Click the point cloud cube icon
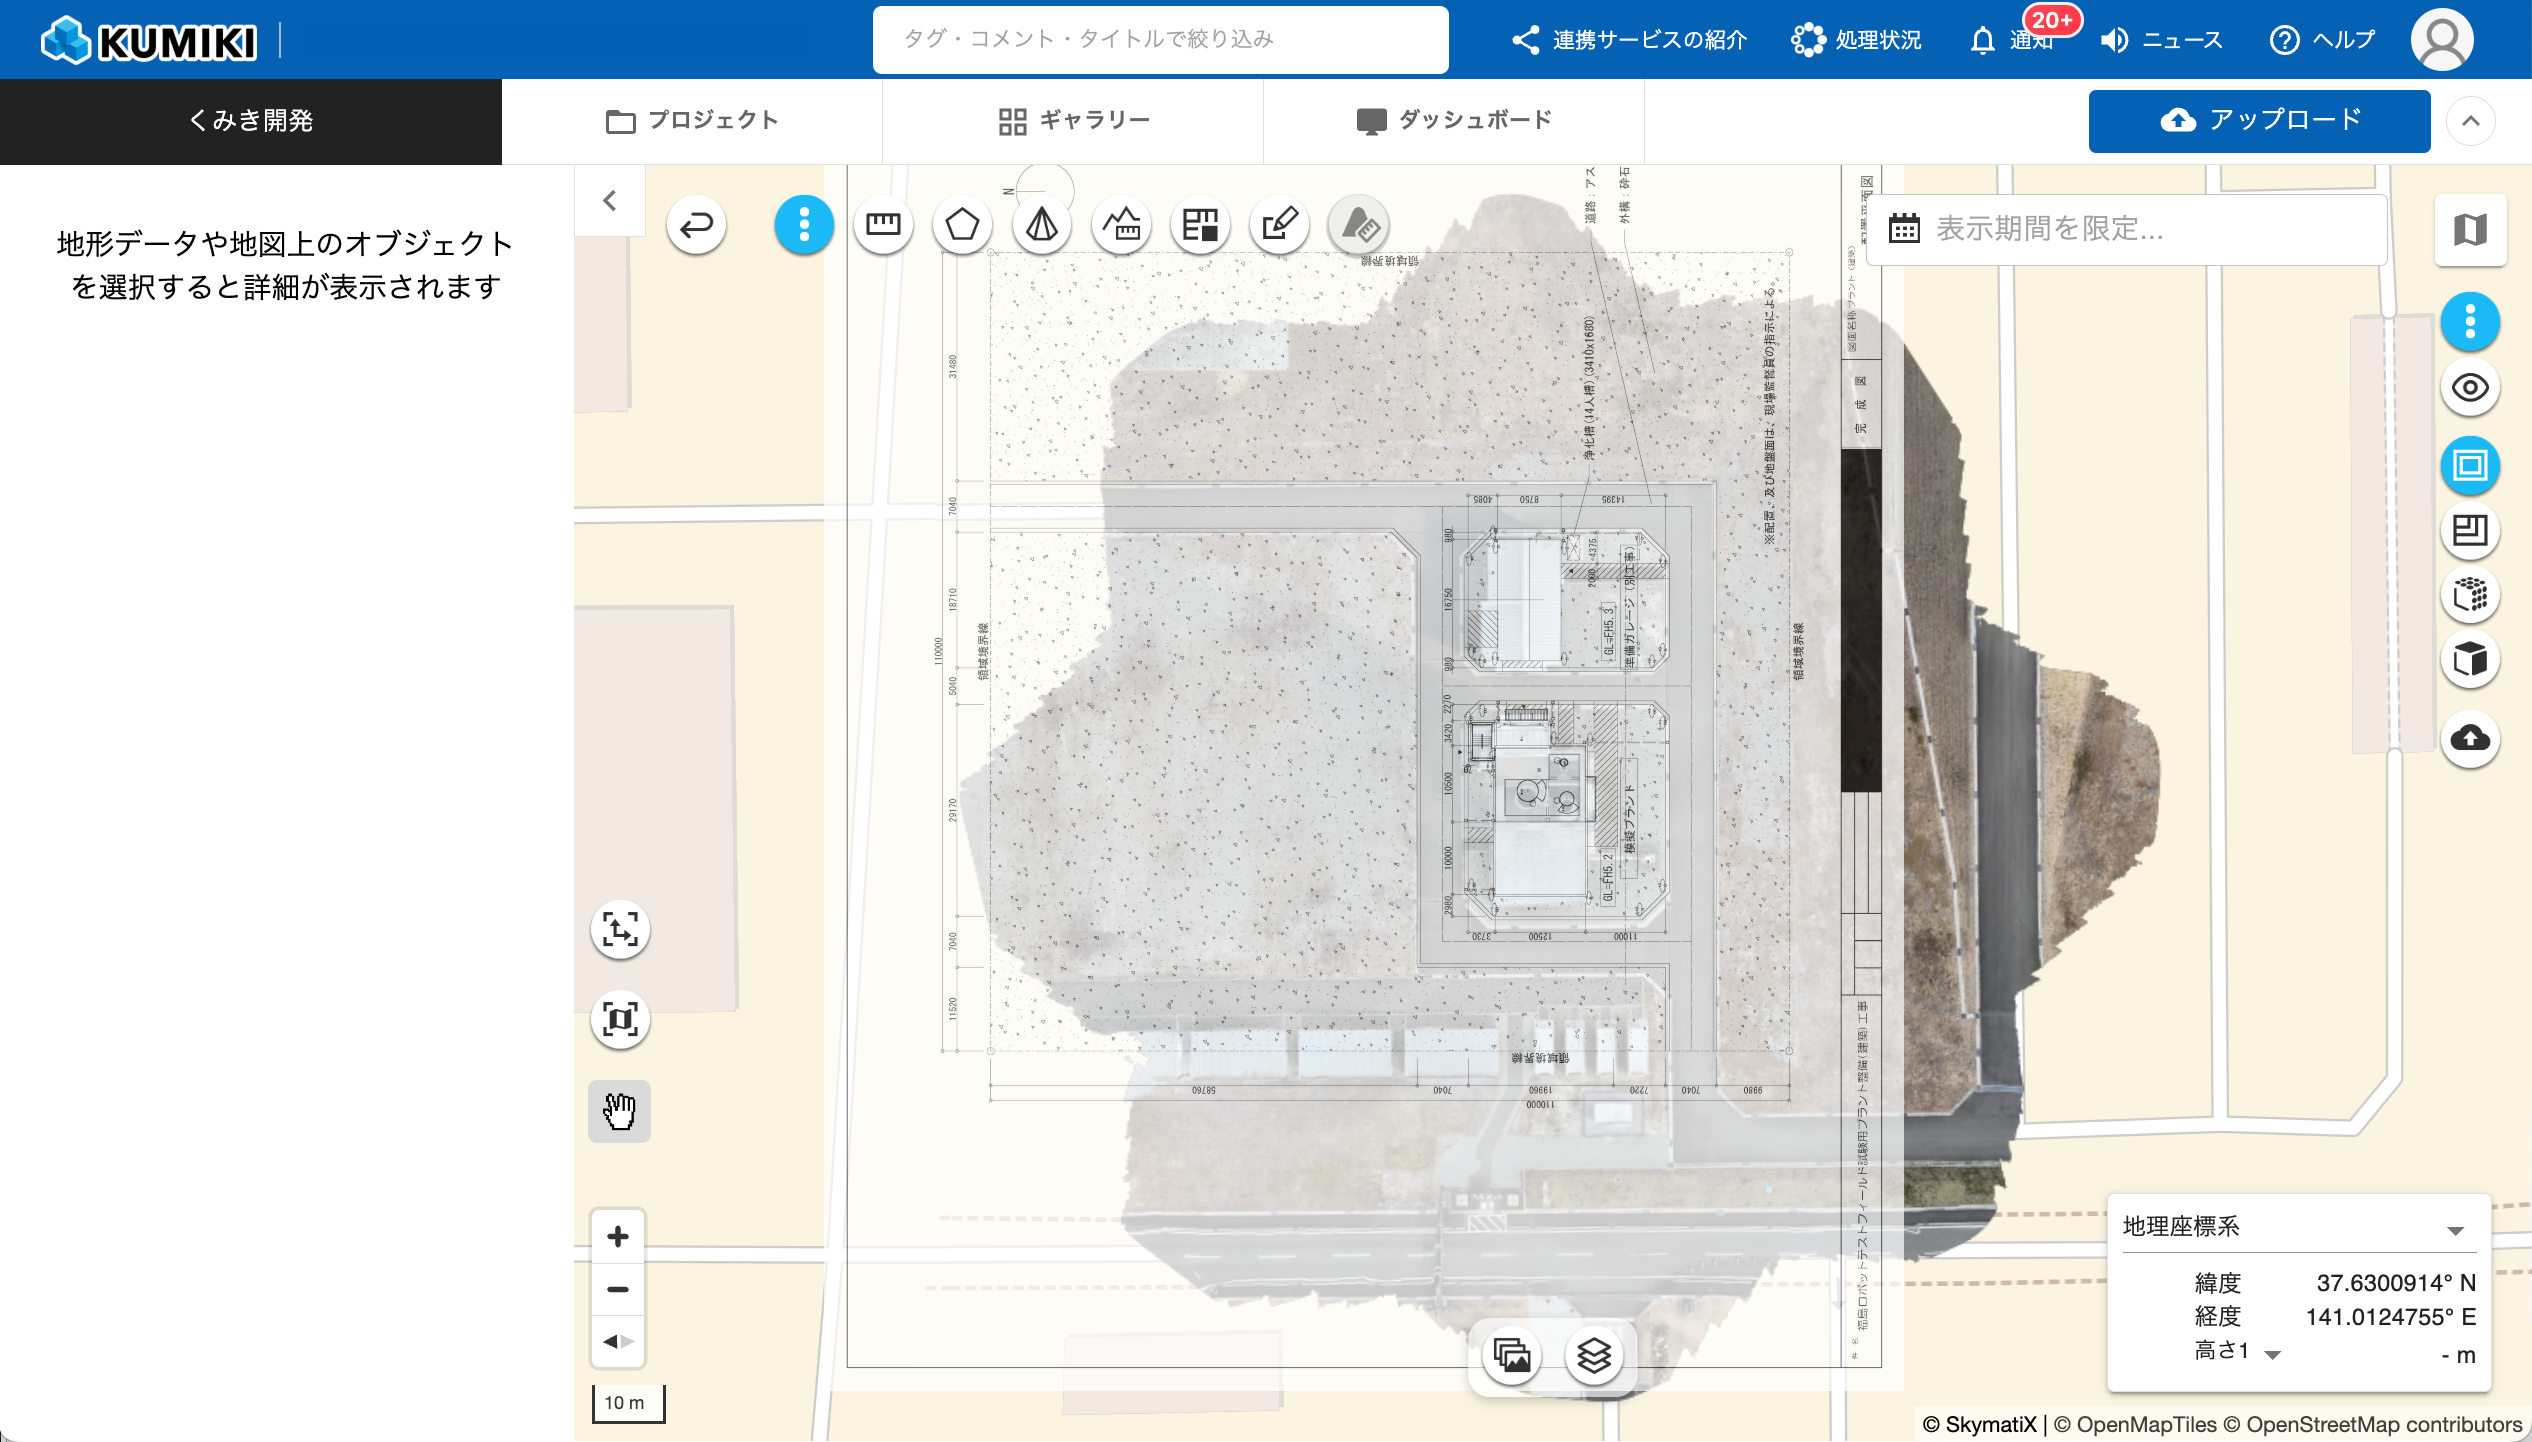The image size is (2532, 1442). (2470, 595)
